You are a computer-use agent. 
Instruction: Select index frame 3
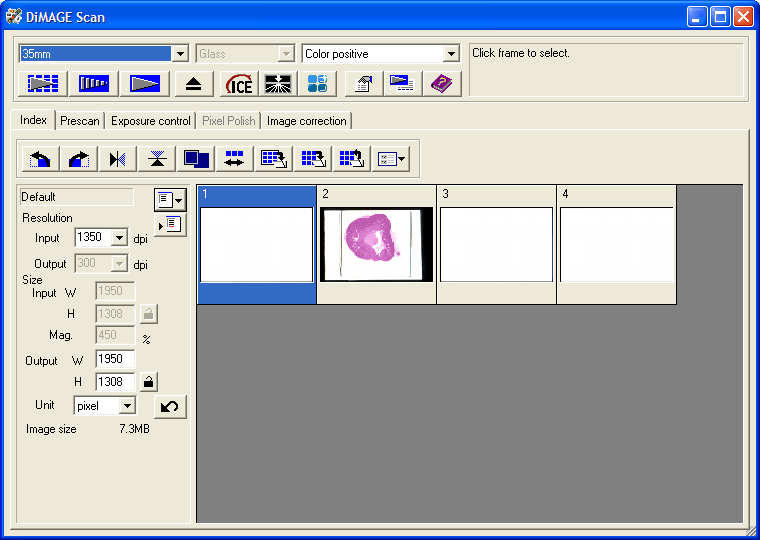[x=497, y=245]
